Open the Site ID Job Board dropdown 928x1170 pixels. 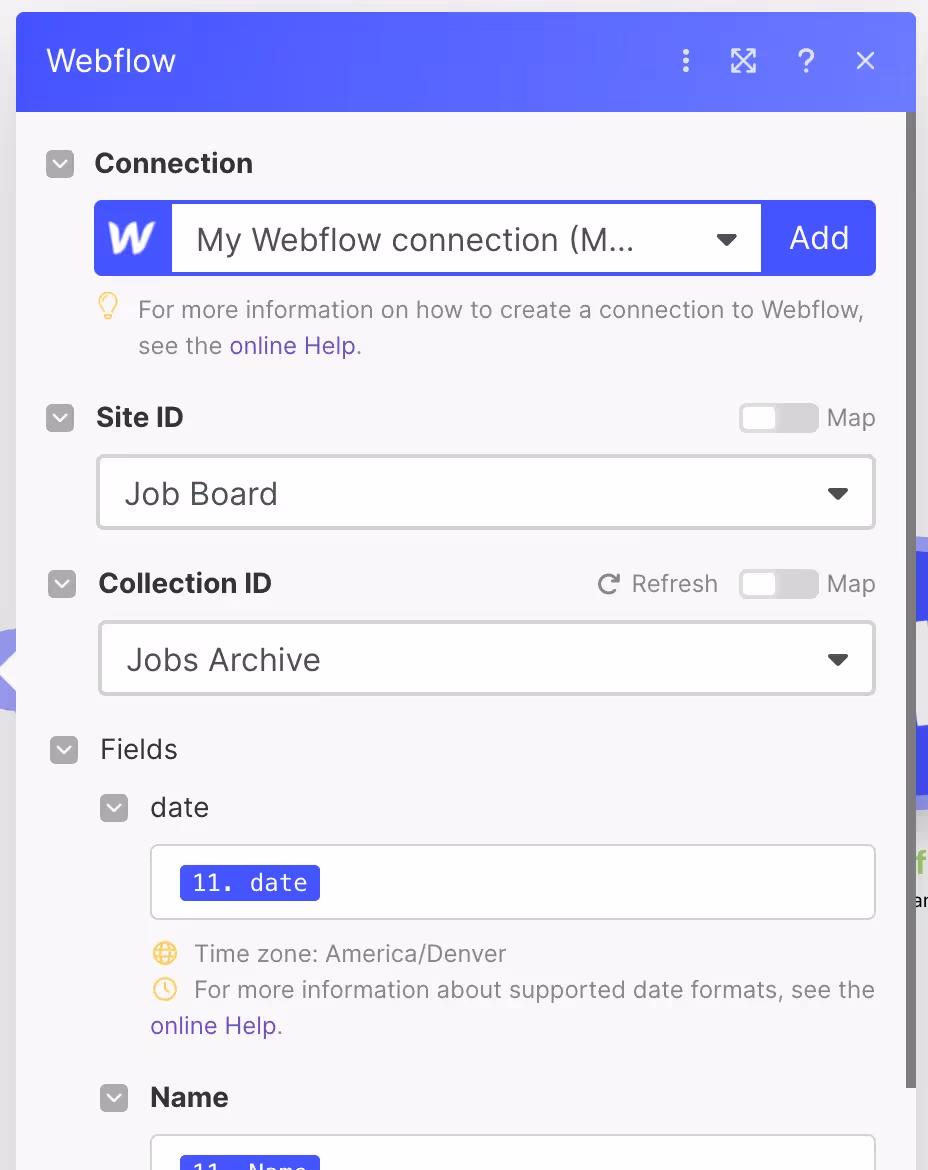[486, 492]
